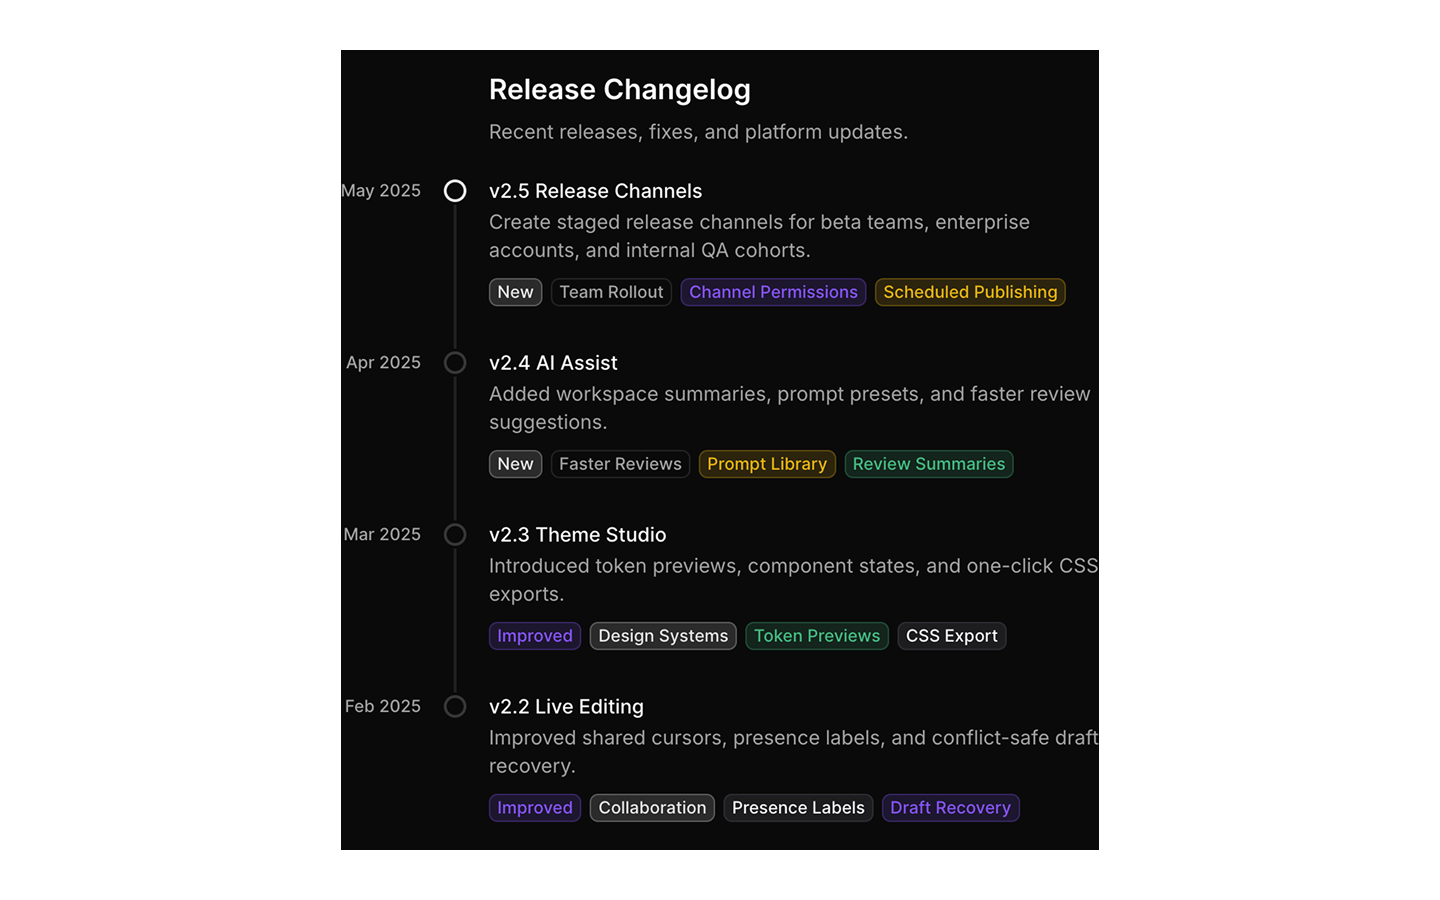Viewport: 1440px width, 900px height.
Task: Open the v2.5 Release Channels entry title
Action: pos(595,191)
